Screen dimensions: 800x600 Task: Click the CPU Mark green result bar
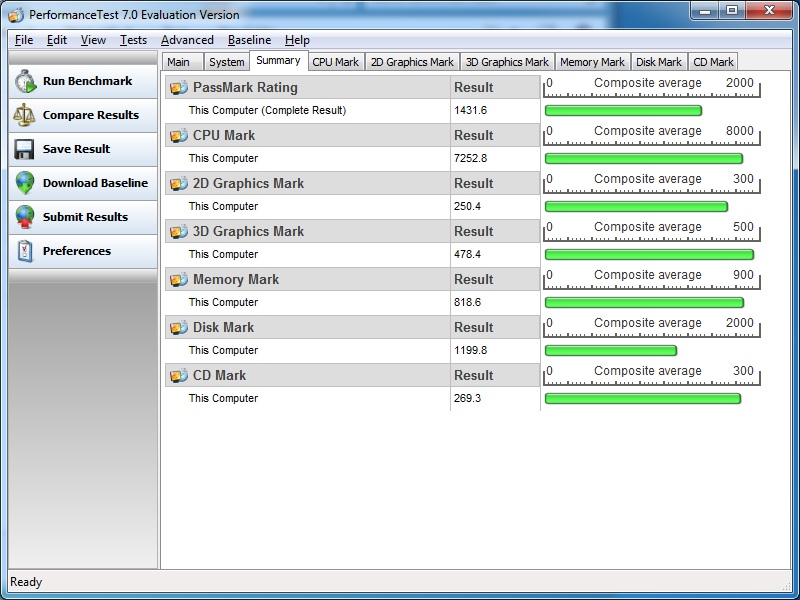point(644,159)
